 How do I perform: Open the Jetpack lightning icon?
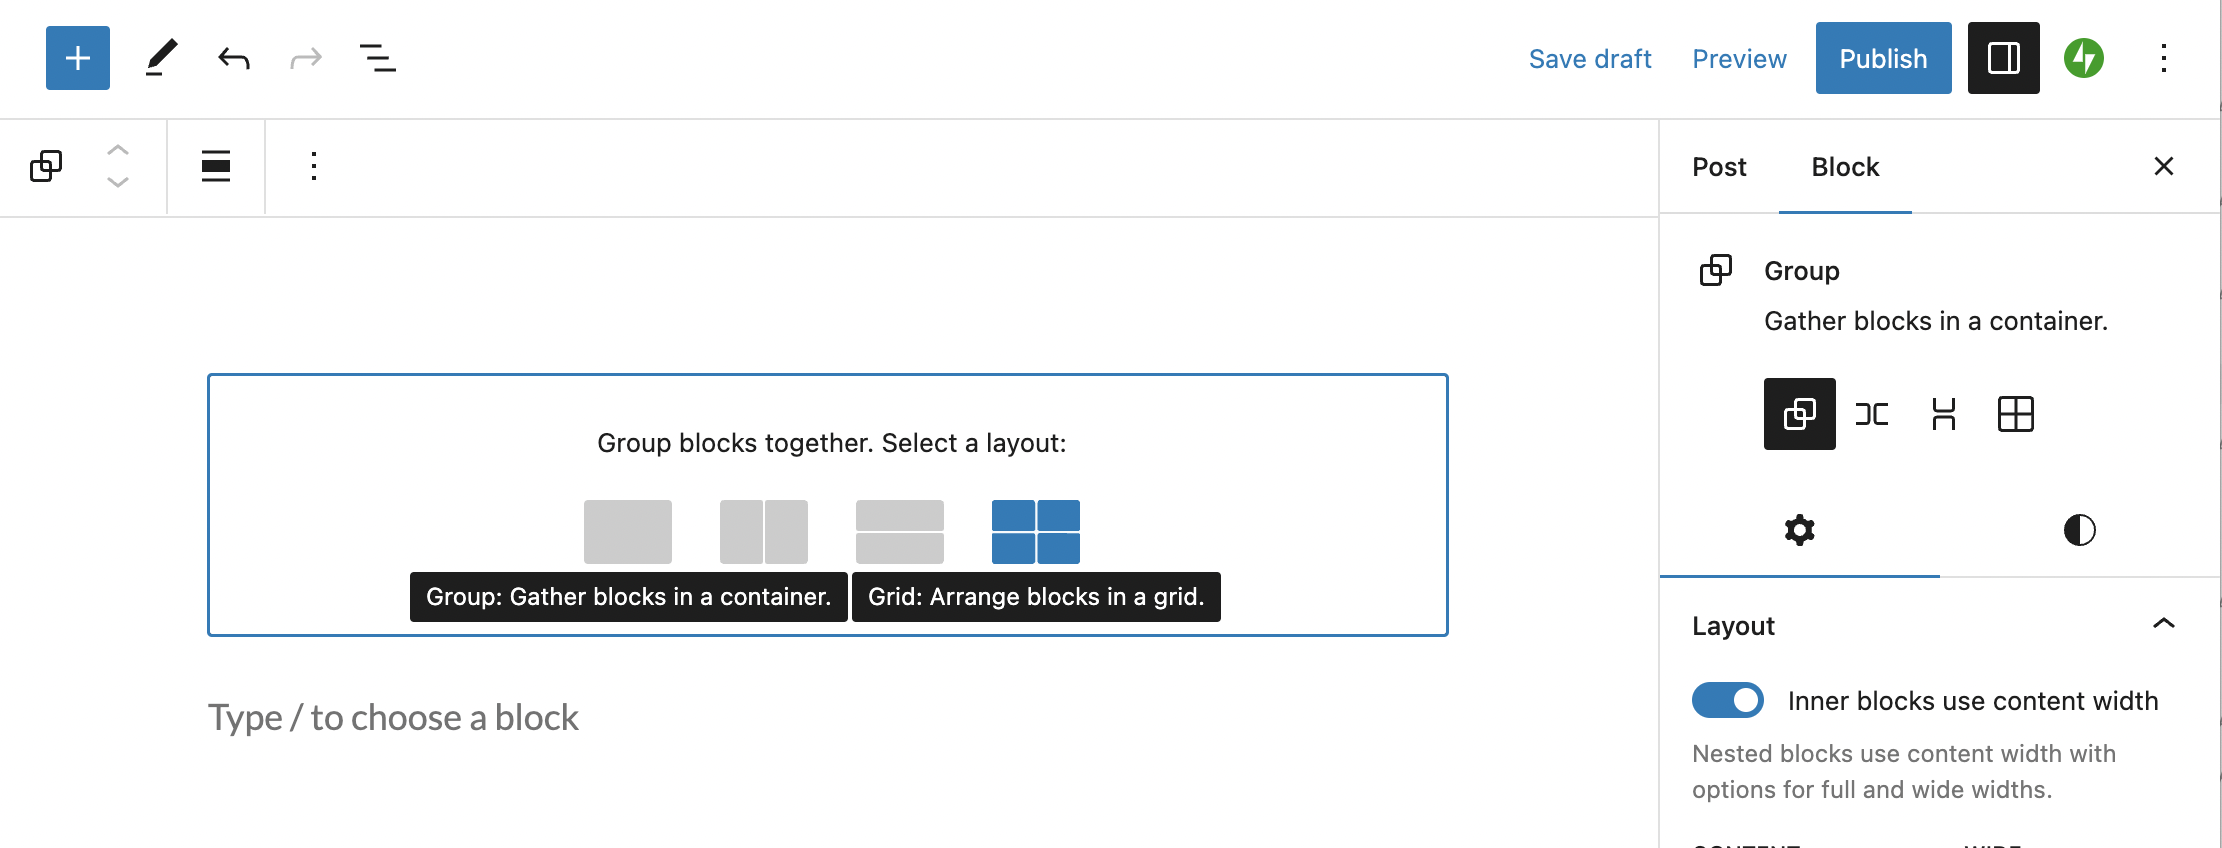point(2084,58)
